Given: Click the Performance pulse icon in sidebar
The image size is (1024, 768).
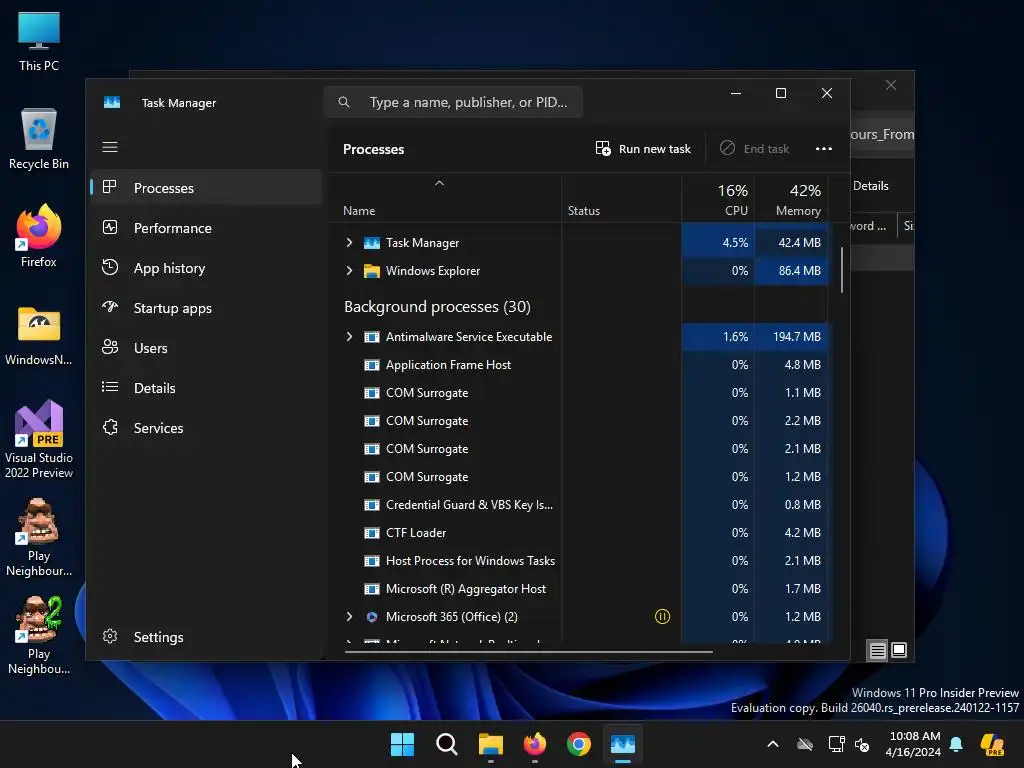Looking at the screenshot, I should pyautogui.click(x=110, y=227).
